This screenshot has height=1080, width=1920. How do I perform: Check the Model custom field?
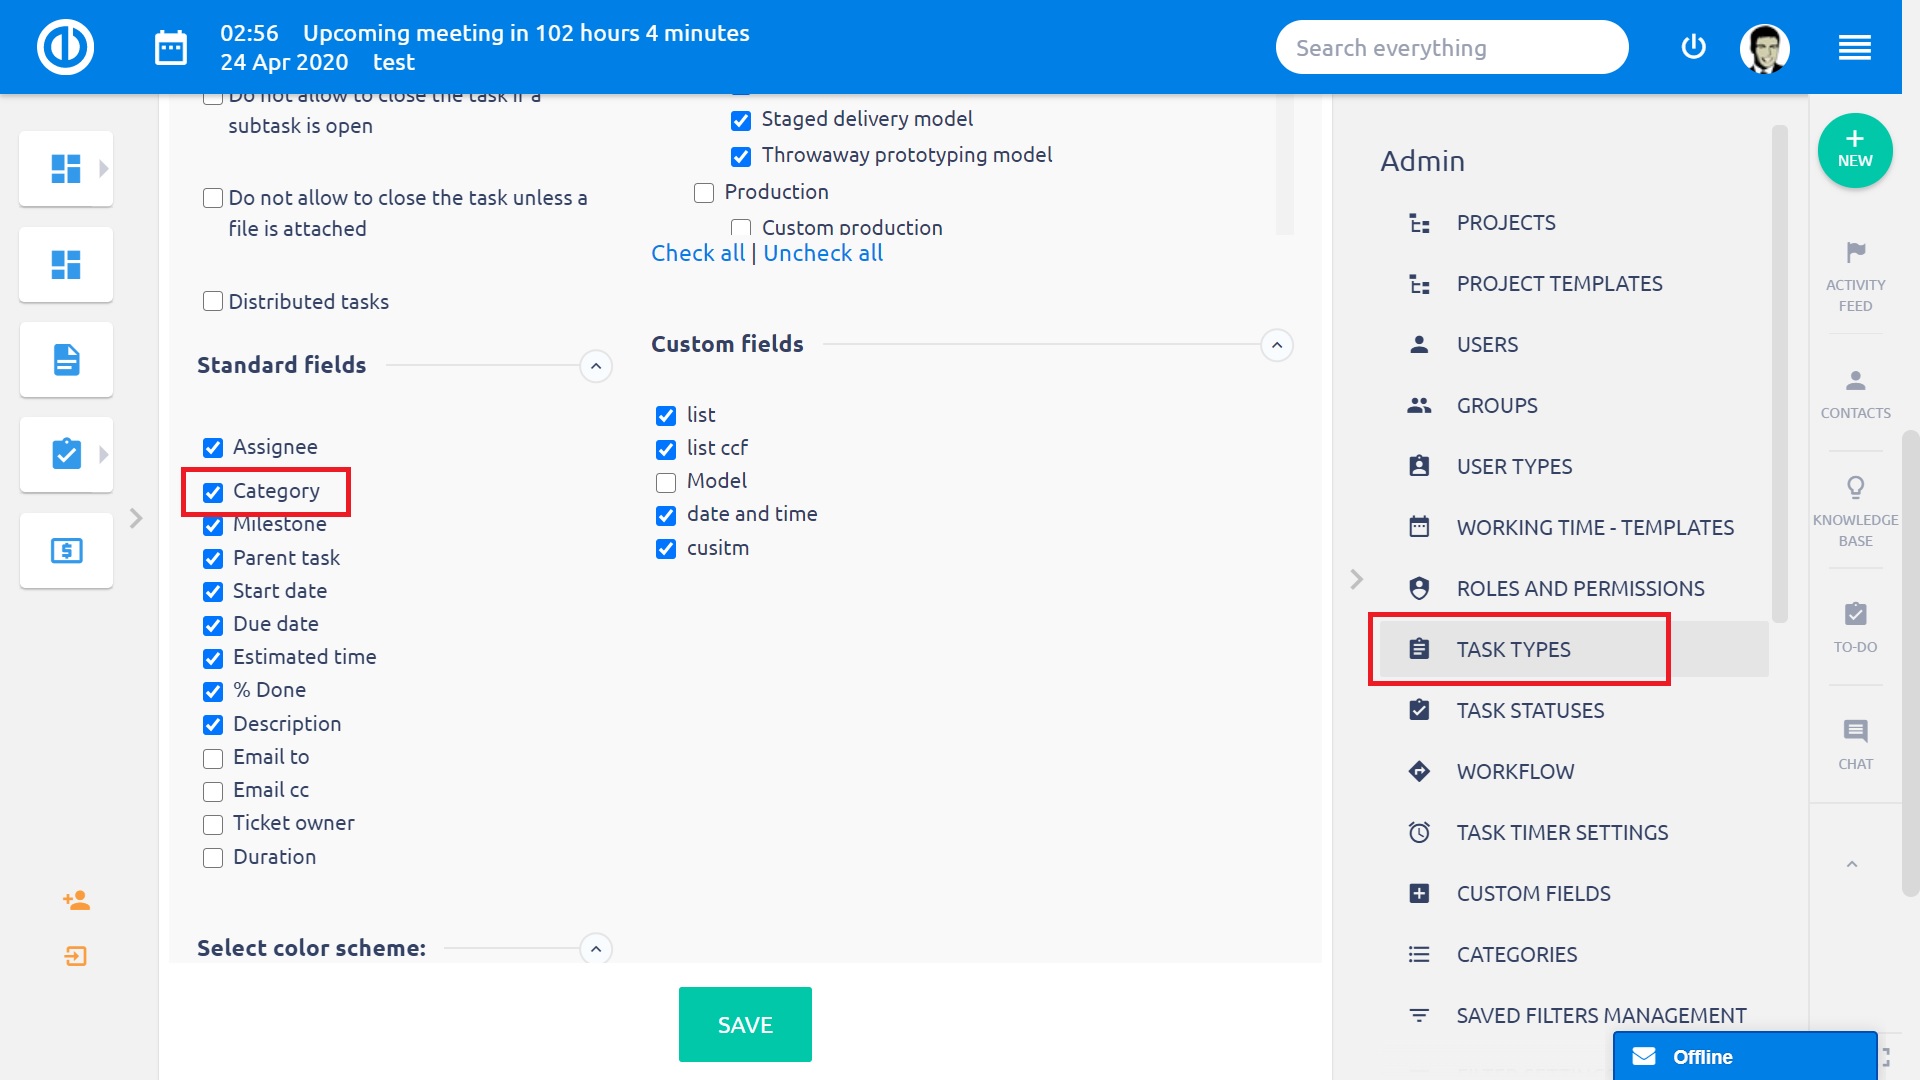[x=666, y=483]
